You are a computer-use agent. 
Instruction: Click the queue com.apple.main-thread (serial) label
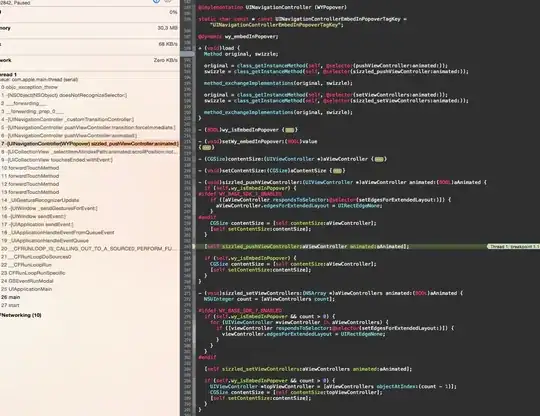coord(39,80)
